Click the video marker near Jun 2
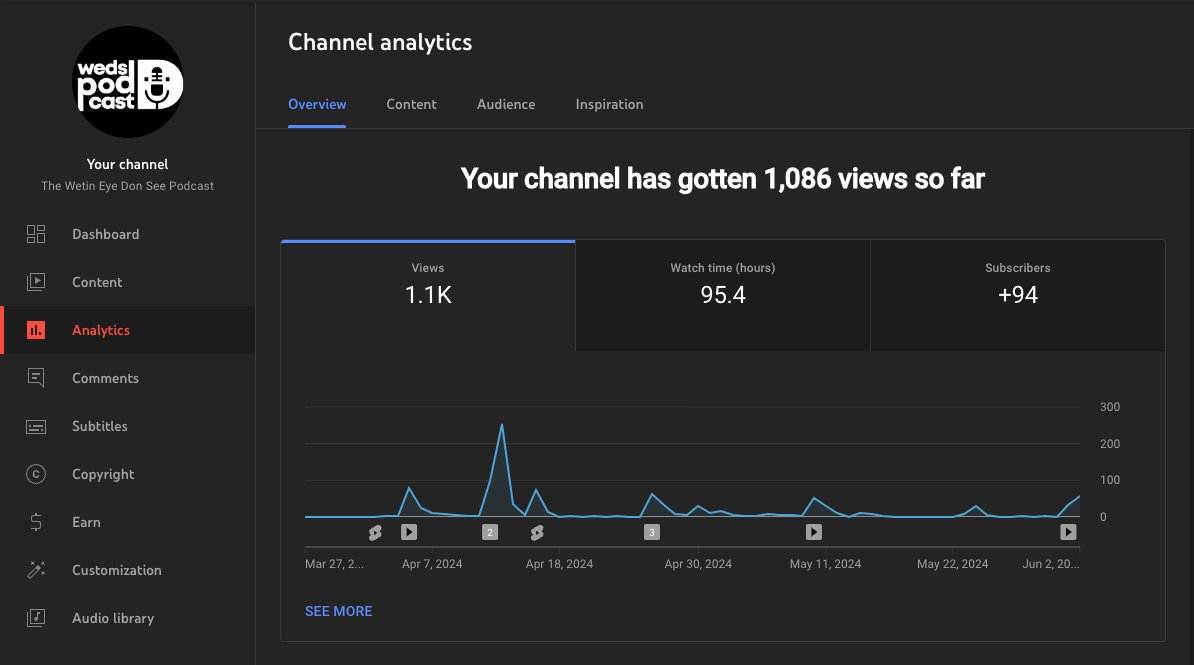The image size is (1194, 665). [1068, 532]
